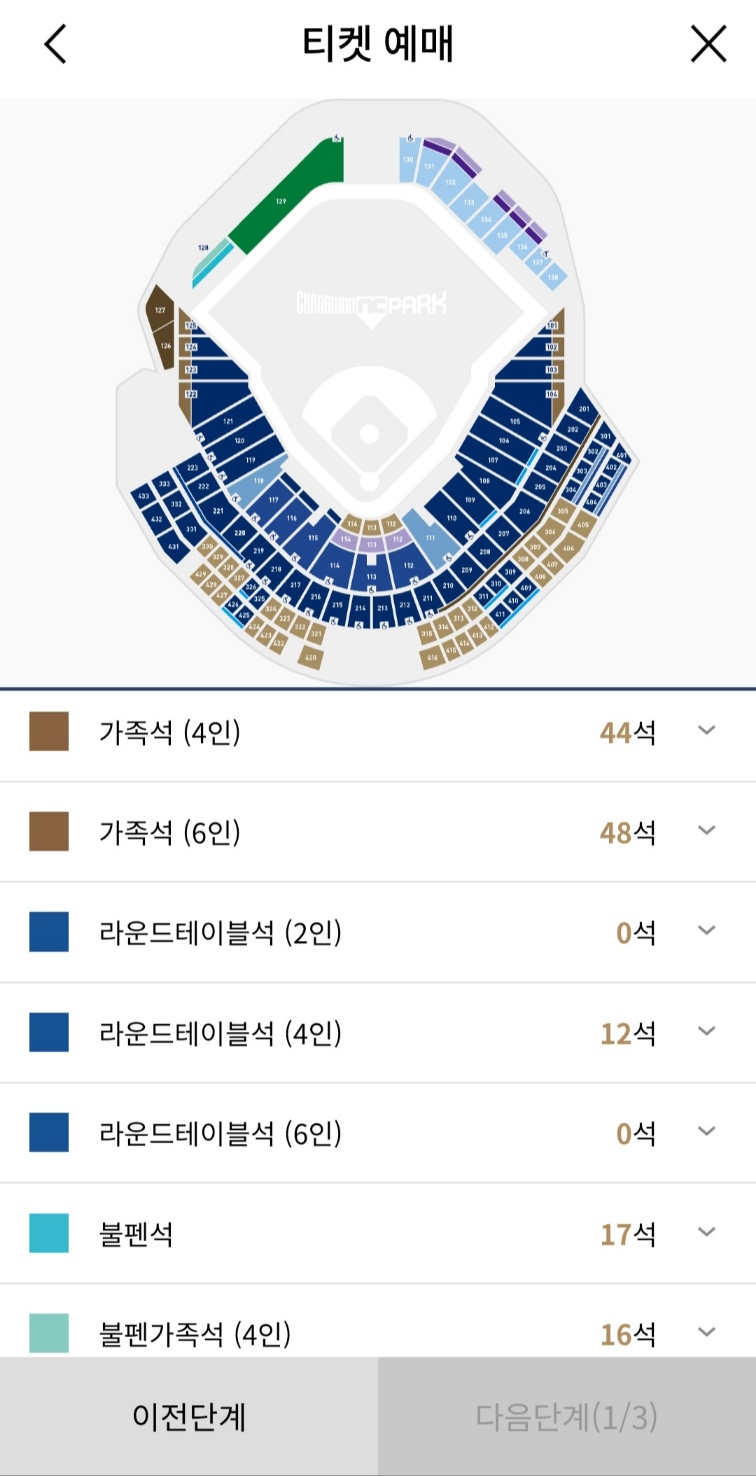Choose section 420 at bottom of map
The height and width of the screenshot is (1476, 756).
tap(310, 657)
